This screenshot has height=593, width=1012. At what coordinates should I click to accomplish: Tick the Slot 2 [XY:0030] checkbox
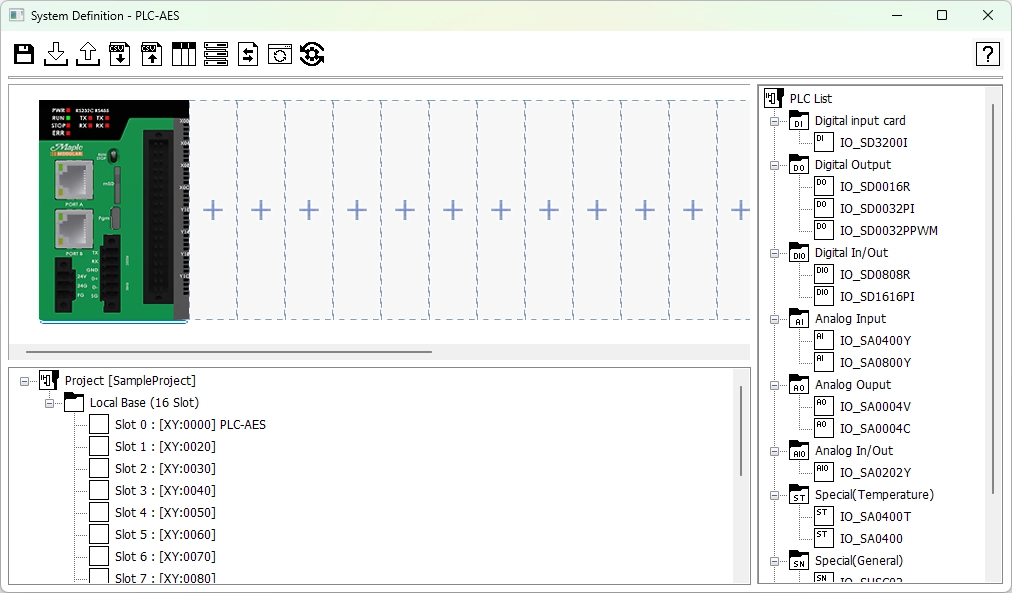(x=99, y=468)
